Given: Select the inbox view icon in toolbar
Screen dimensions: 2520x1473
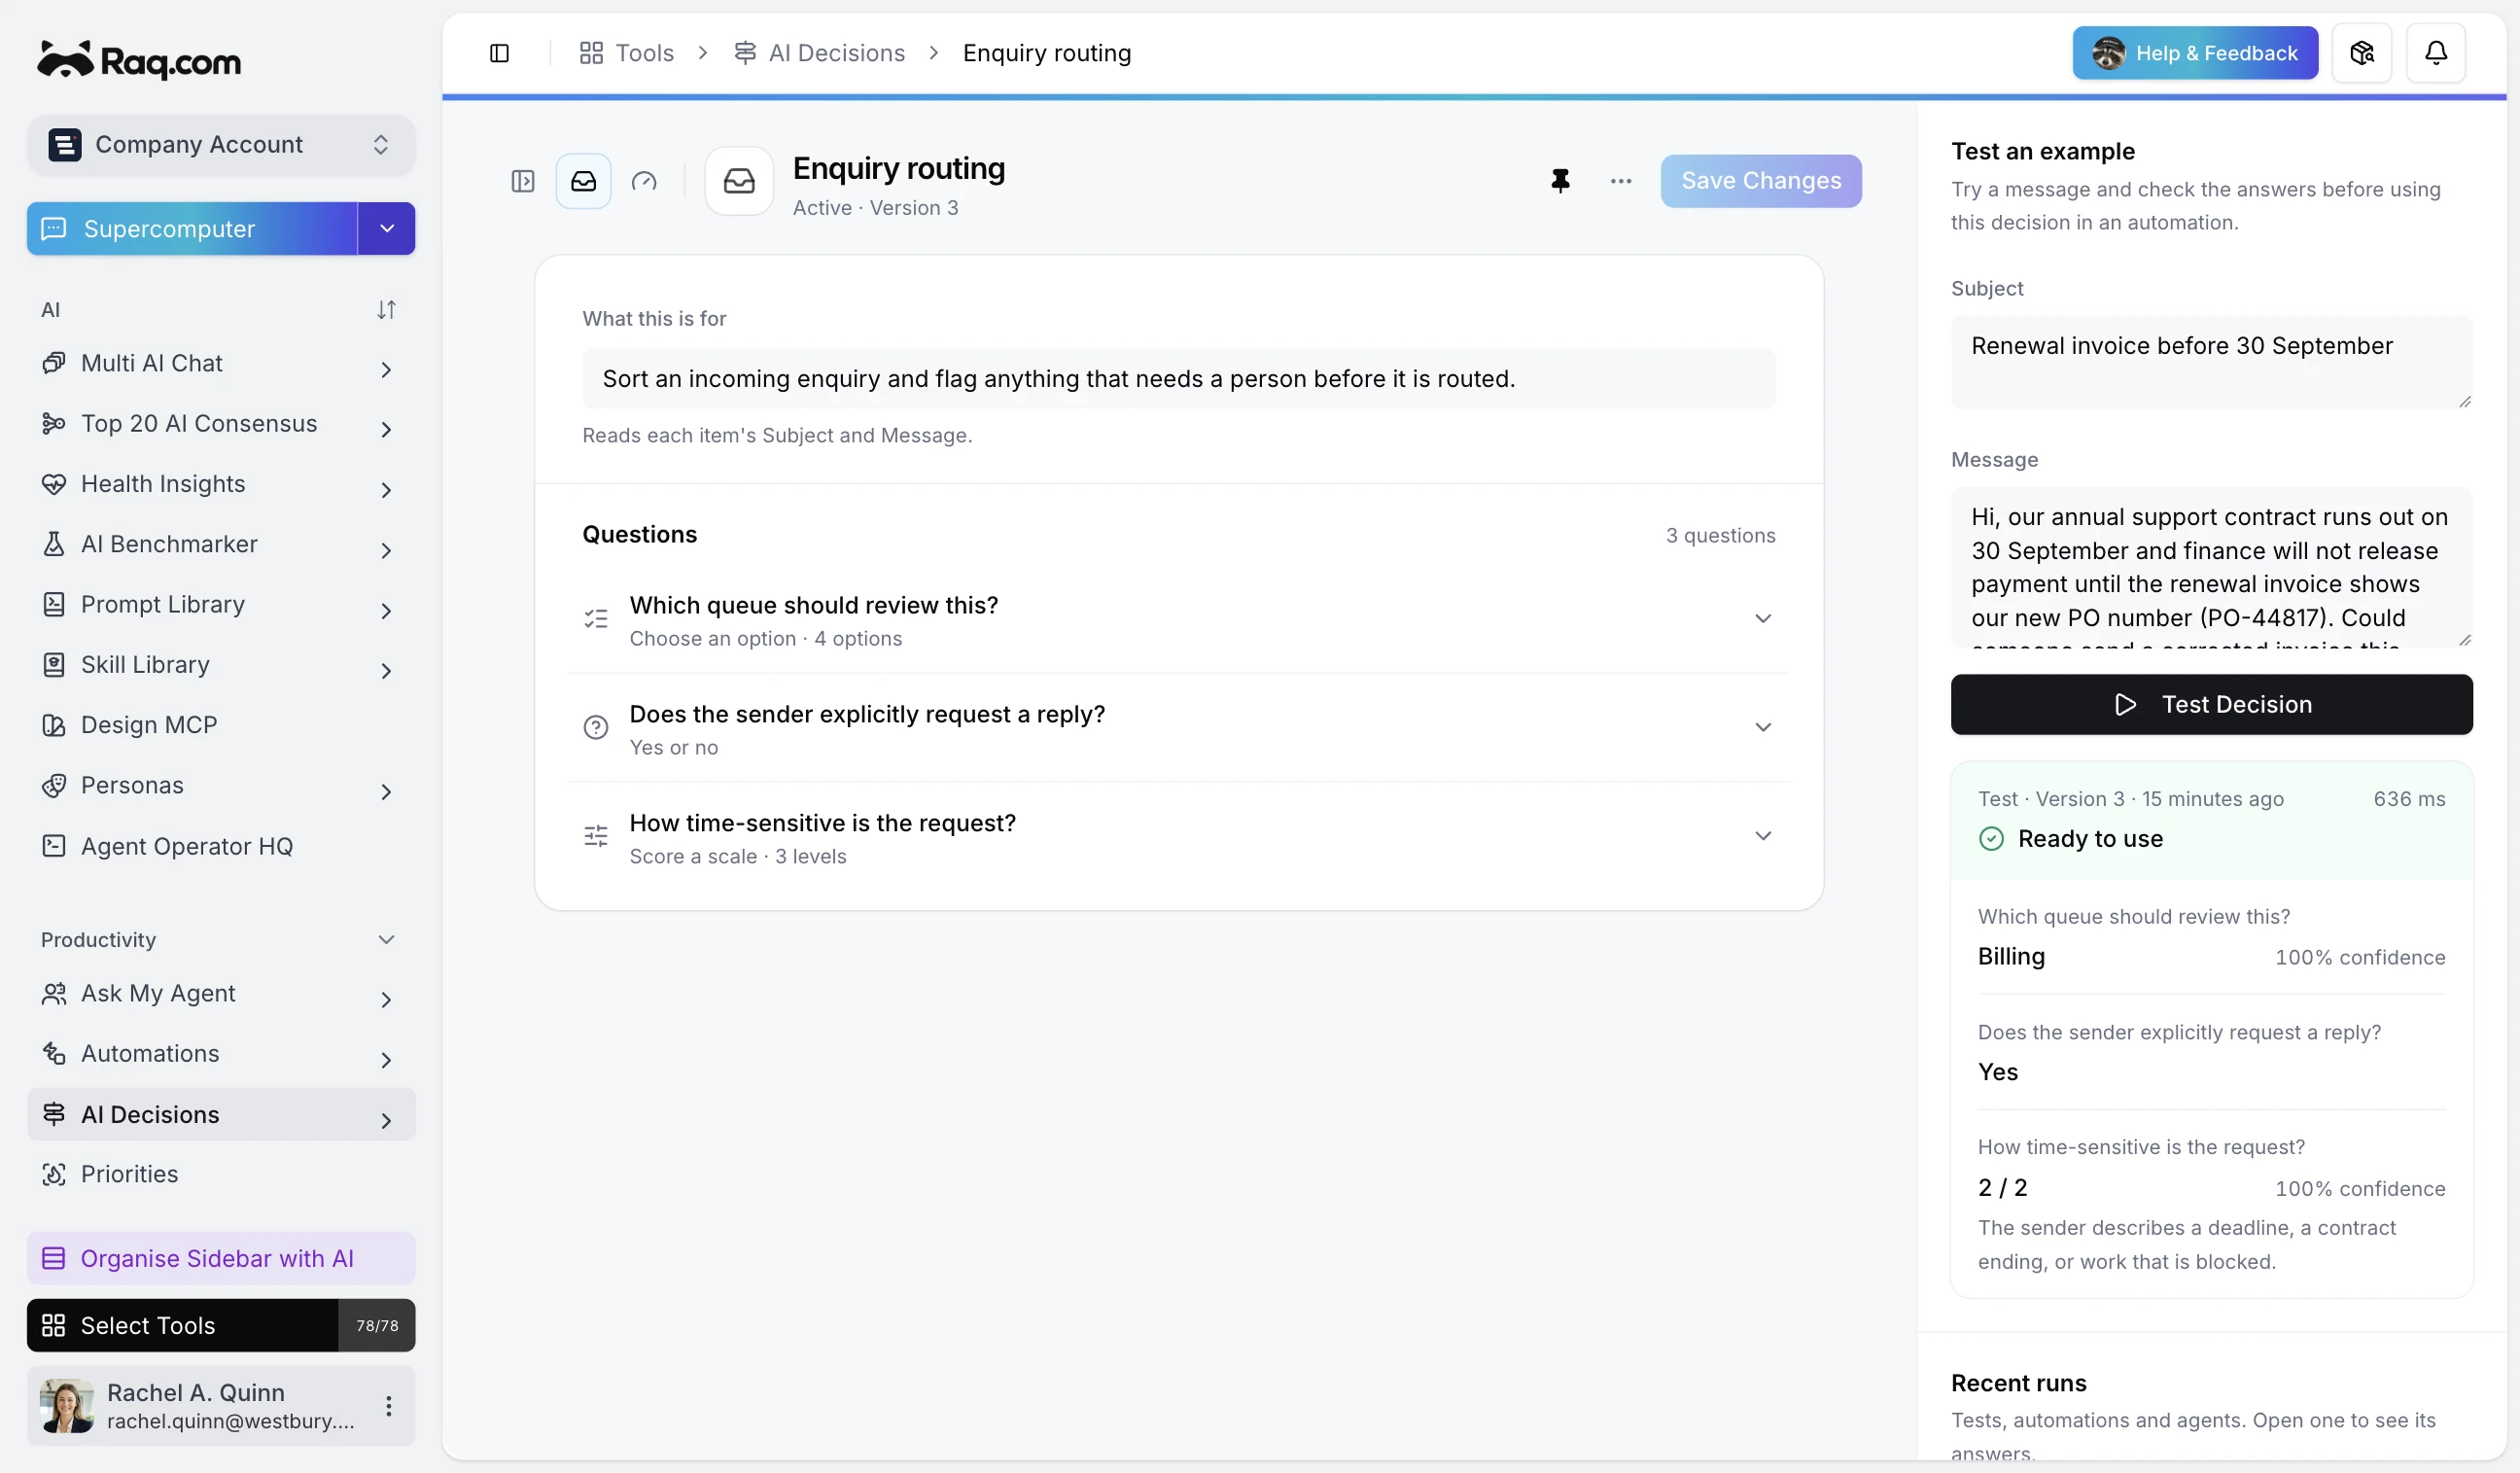Looking at the screenshot, I should (584, 181).
